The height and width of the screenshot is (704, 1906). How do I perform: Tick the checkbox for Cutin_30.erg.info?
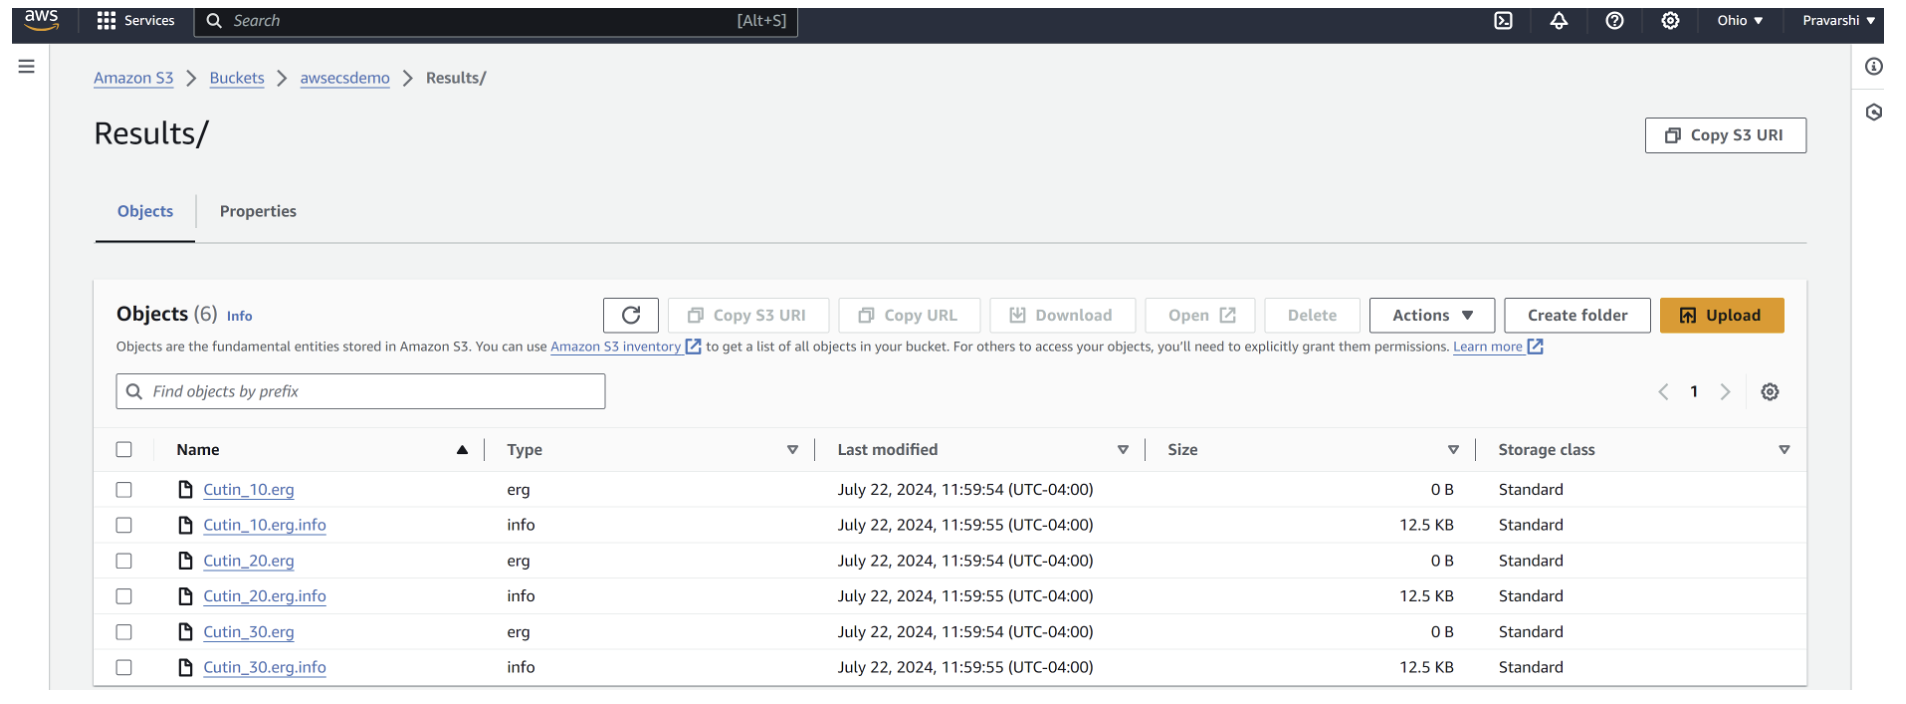tap(124, 667)
